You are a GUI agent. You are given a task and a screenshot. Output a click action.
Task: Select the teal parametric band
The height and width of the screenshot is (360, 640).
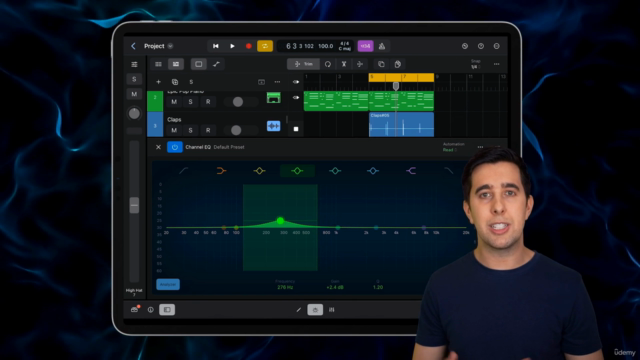(x=335, y=171)
